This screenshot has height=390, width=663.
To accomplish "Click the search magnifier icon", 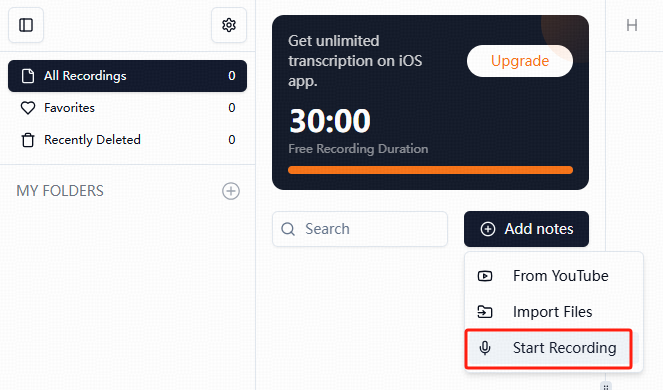I will tap(288, 229).
